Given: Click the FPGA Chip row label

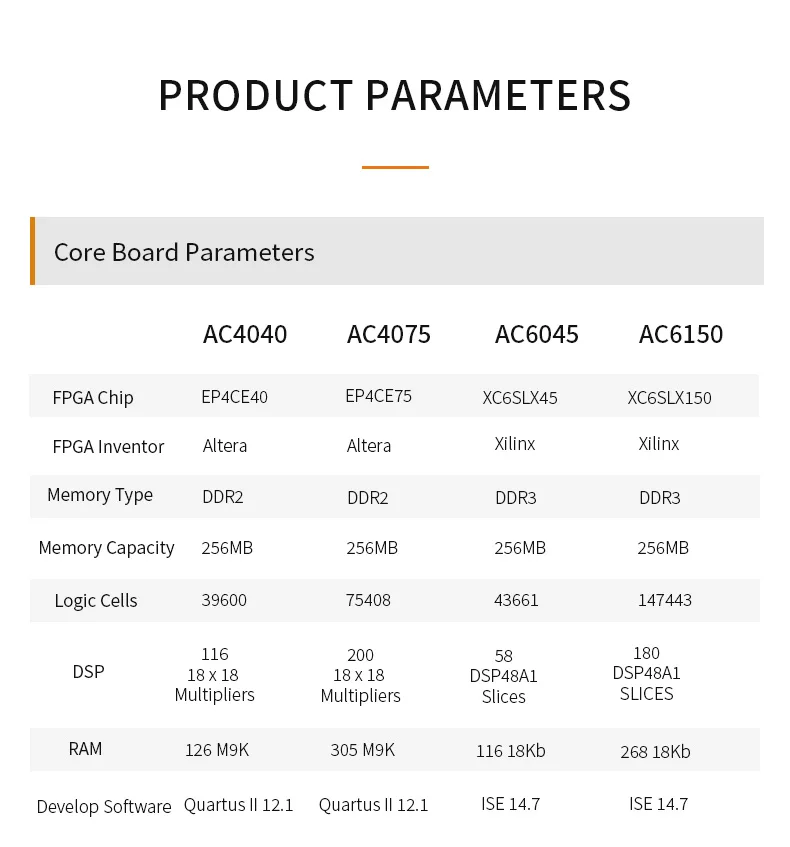Looking at the screenshot, I should point(93,398).
